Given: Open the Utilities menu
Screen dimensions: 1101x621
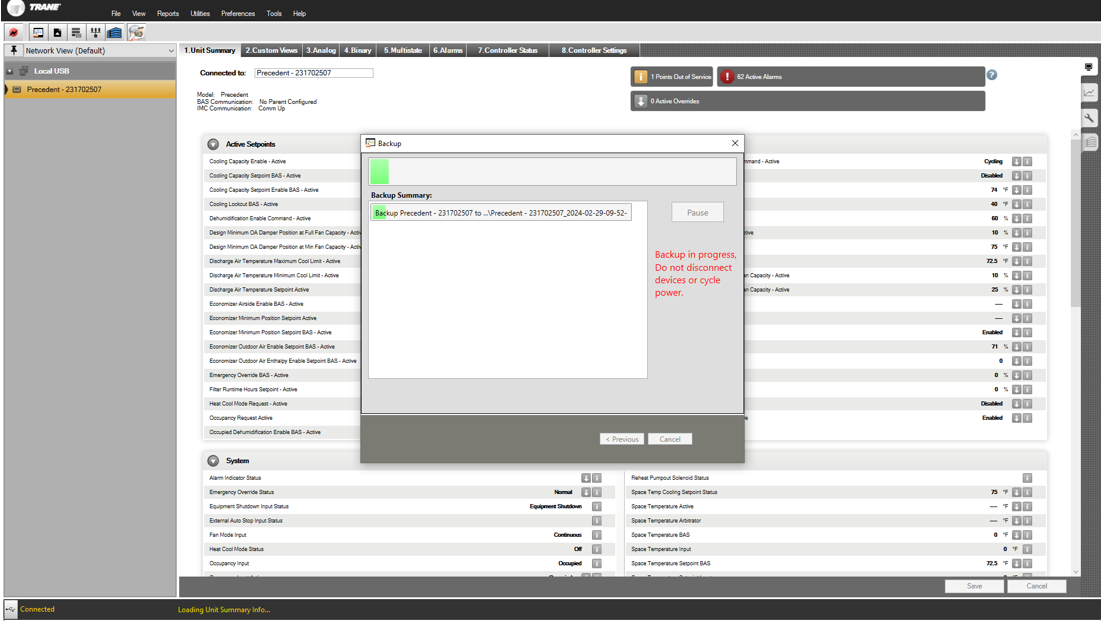Looking at the screenshot, I should 200,13.
